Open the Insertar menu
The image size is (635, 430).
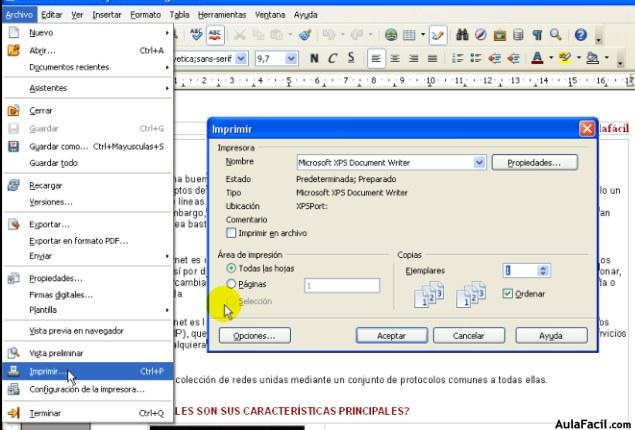pos(107,15)
